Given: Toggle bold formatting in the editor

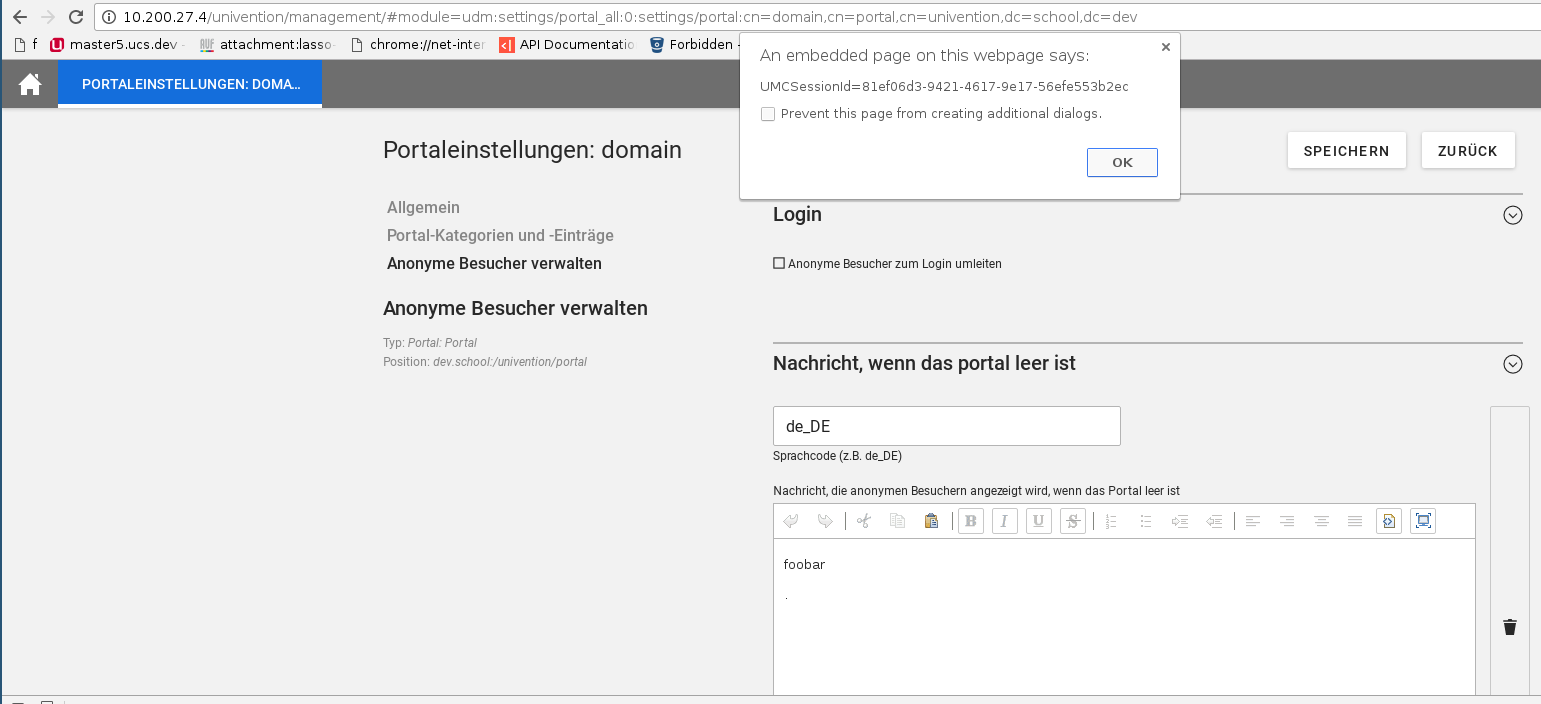Looking at the screenshot, I should coord(970,521).
